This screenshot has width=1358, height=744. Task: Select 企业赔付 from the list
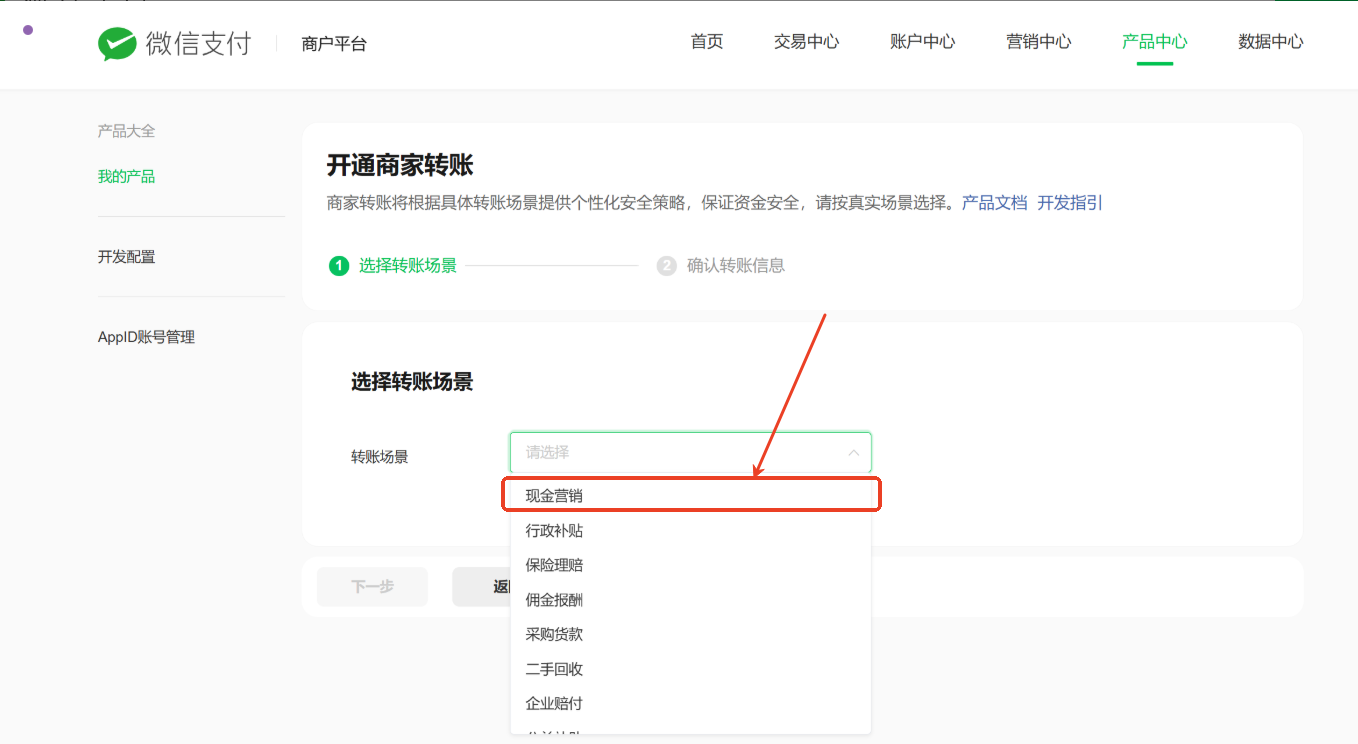point(690,703)
